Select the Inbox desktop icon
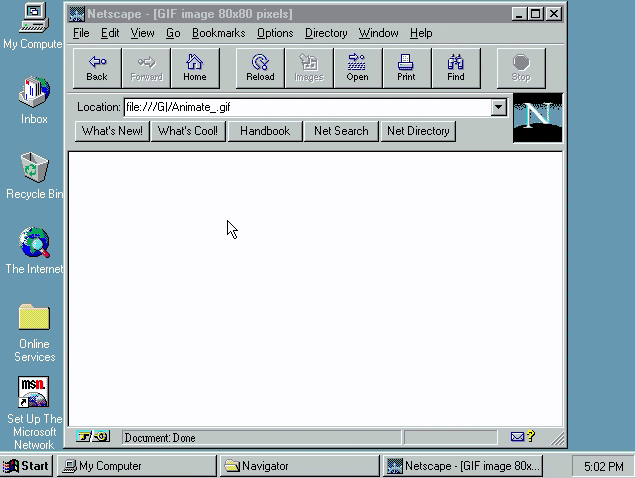635x478 pixels. click(x=34, y=100)
